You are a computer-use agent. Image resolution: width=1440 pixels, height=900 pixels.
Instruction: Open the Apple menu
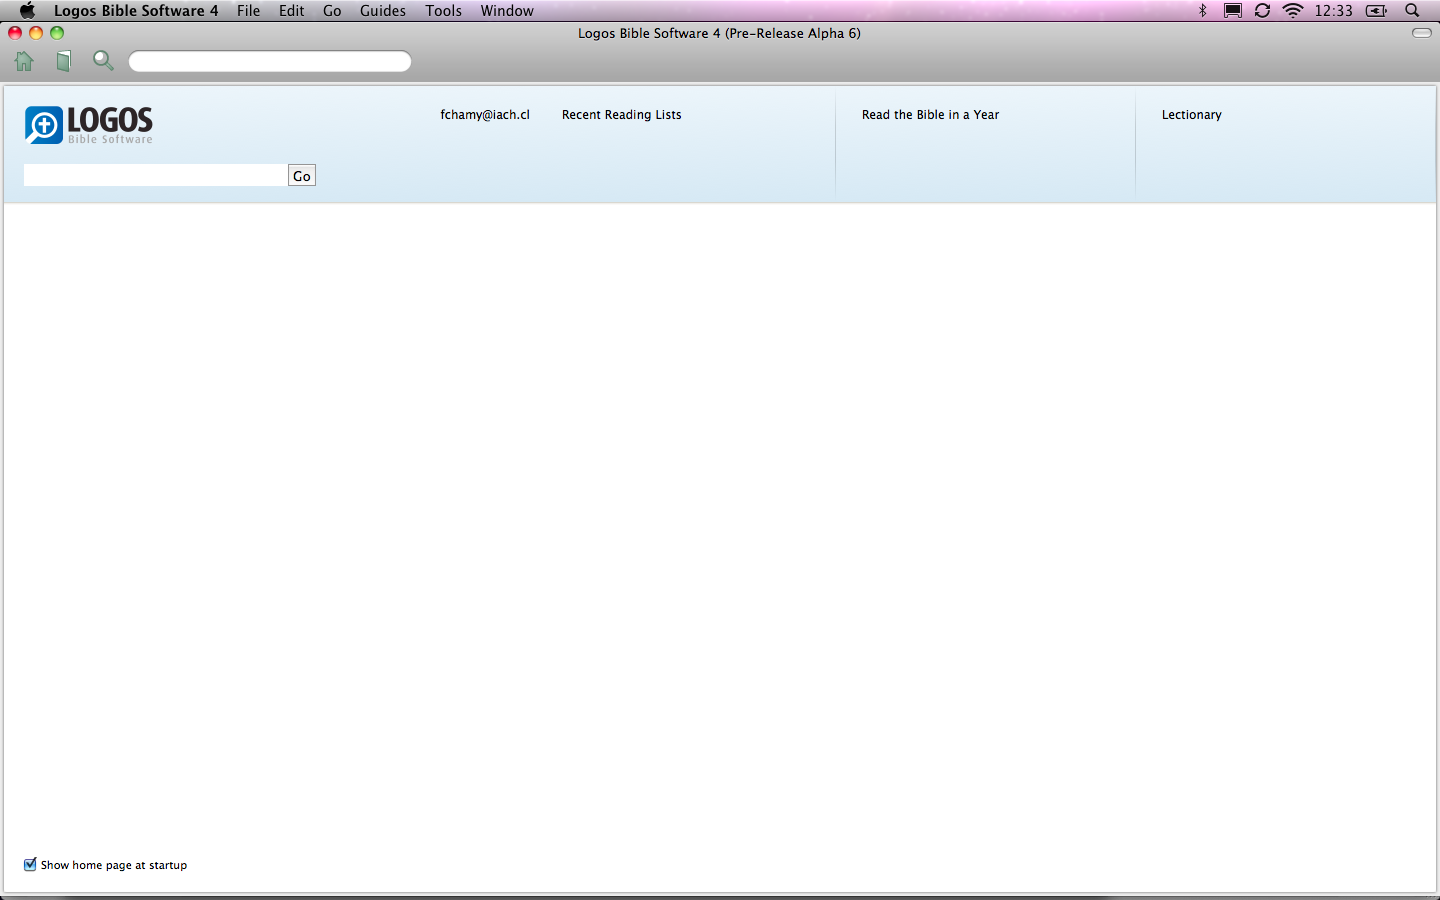27,10
